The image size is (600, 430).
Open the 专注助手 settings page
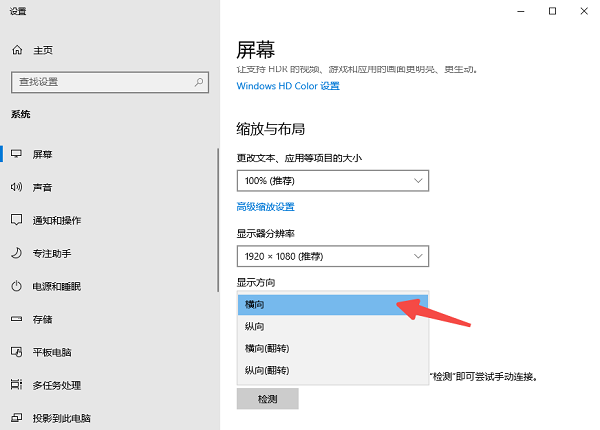point(52,253)
